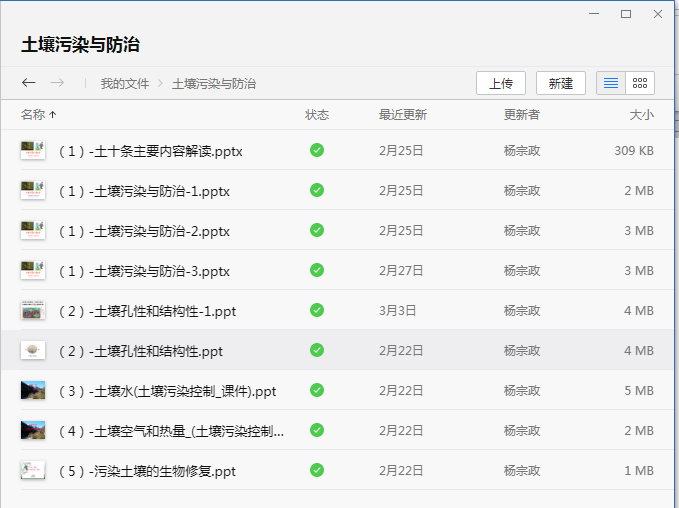The height and width of the screenshot is (508, 679).
Task: Click 状态 column header
Action: pos(317,114)
